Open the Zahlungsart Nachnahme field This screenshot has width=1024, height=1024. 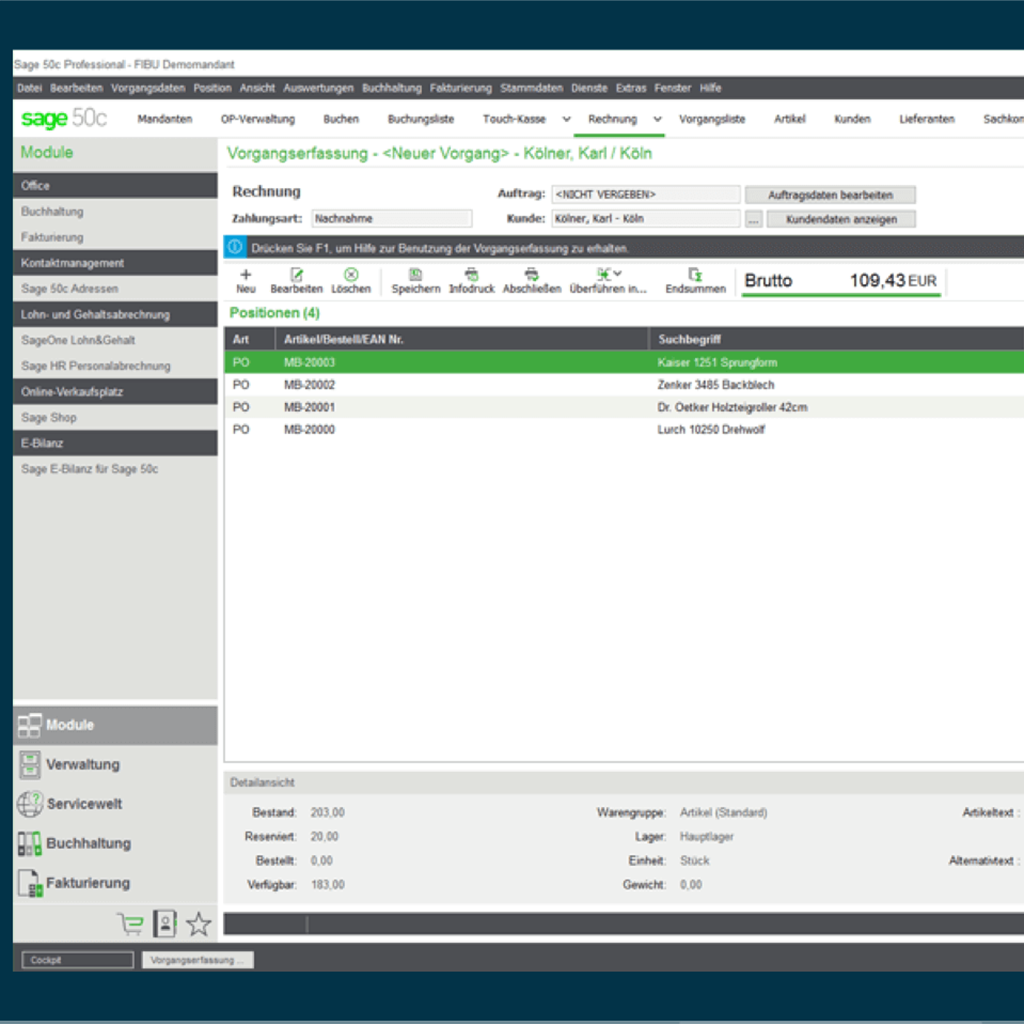[x=392, y=219]
